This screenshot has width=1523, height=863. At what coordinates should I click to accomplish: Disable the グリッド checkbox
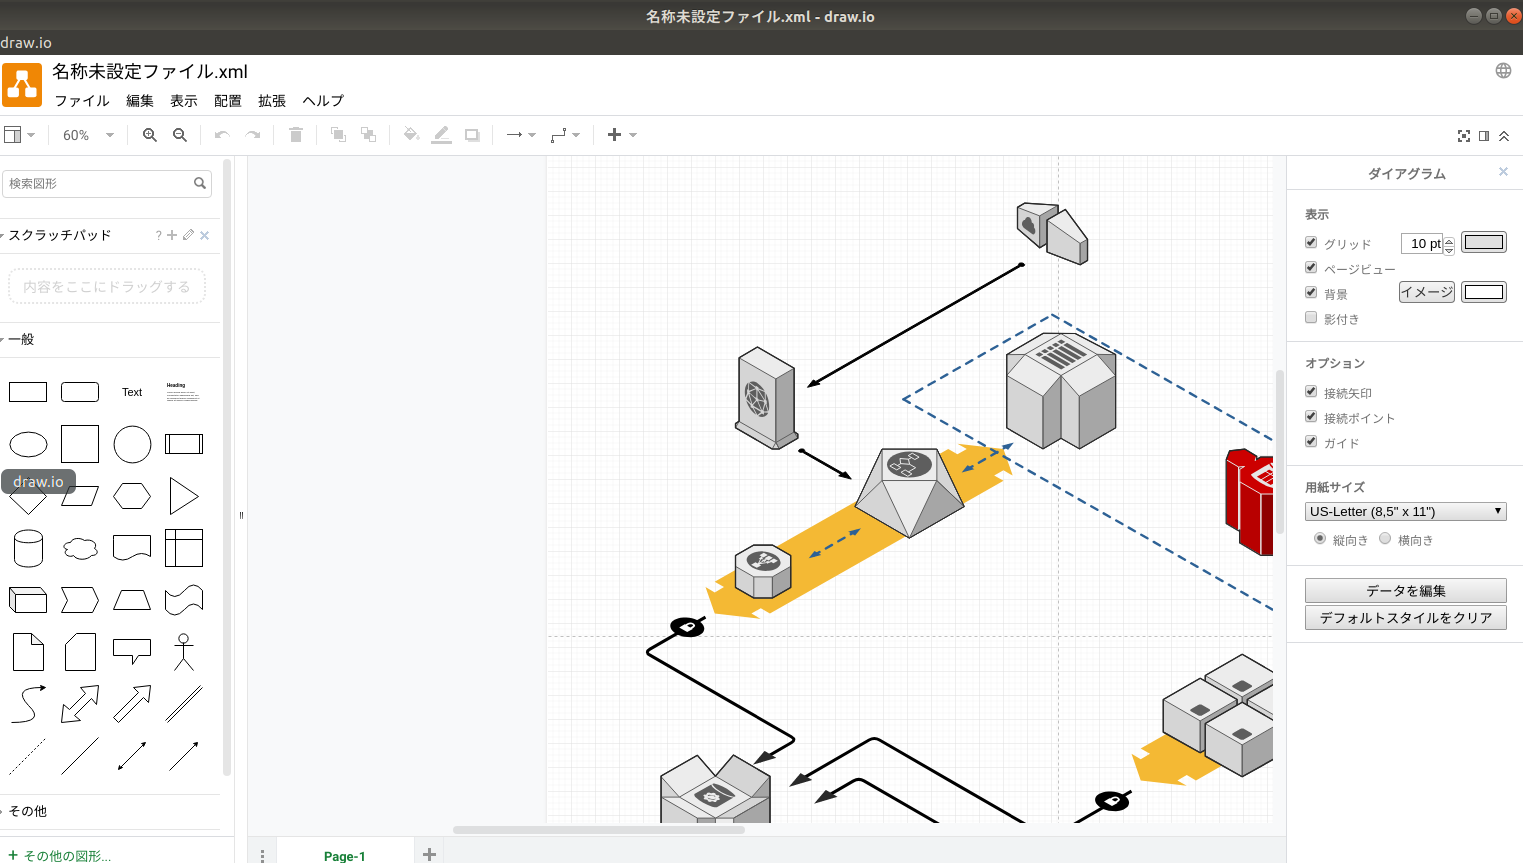(1311, 242)
